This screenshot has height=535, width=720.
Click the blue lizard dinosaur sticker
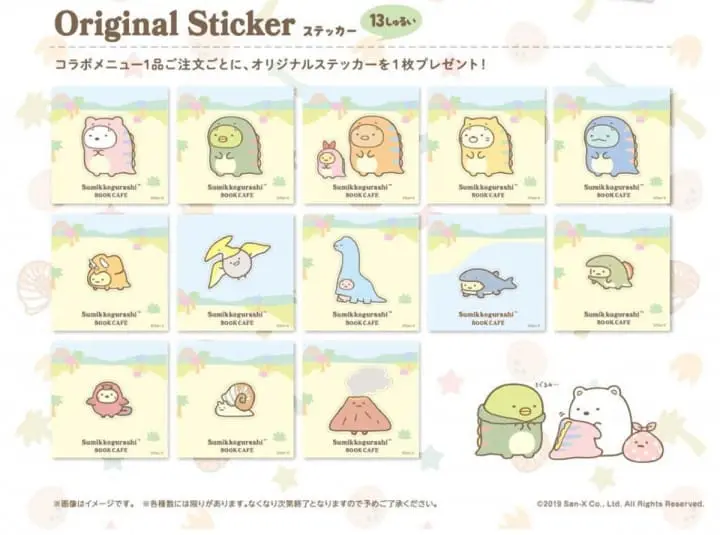[613, 146]
